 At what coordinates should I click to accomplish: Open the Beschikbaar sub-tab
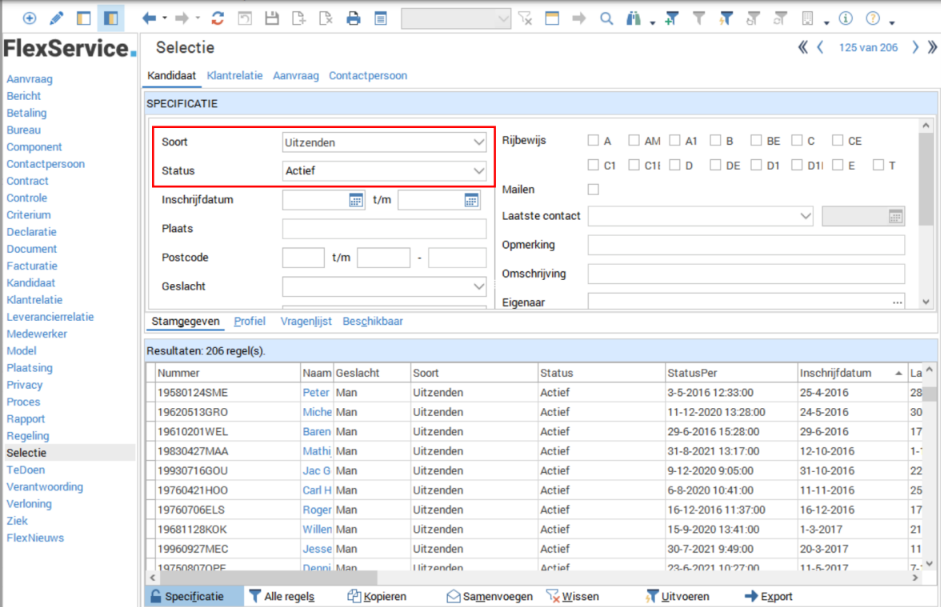(373, 321)
